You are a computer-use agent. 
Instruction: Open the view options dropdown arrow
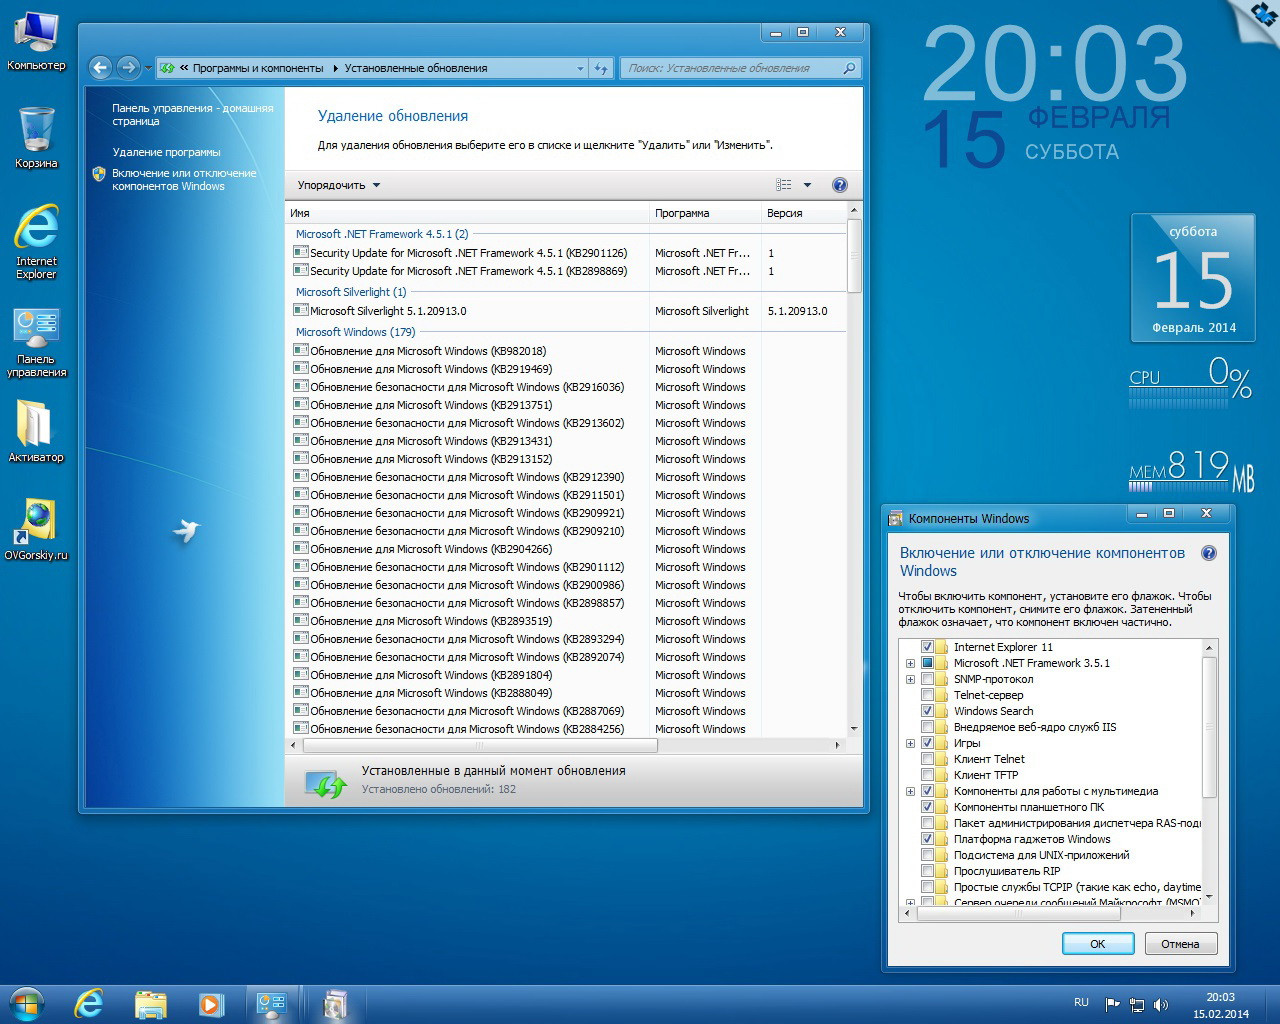807,185
